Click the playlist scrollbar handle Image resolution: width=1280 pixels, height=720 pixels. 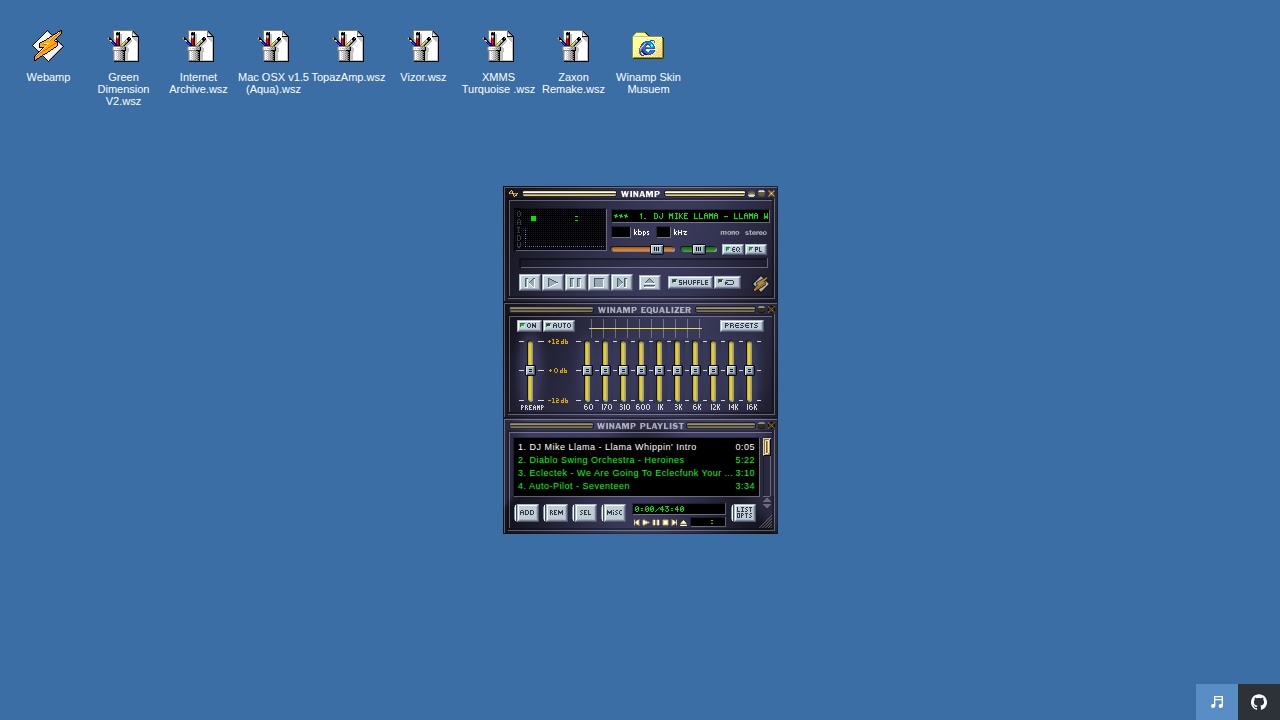pyautogui.click(x=767, y=447)
